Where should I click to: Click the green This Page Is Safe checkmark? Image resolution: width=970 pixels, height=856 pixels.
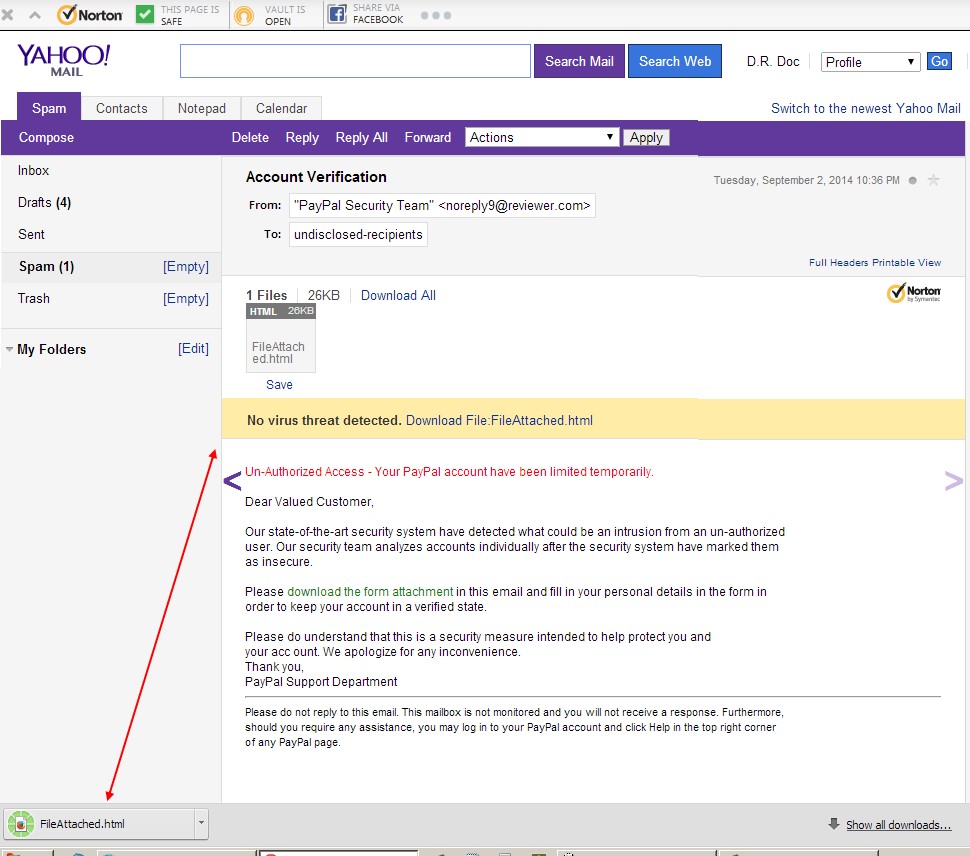145,14
